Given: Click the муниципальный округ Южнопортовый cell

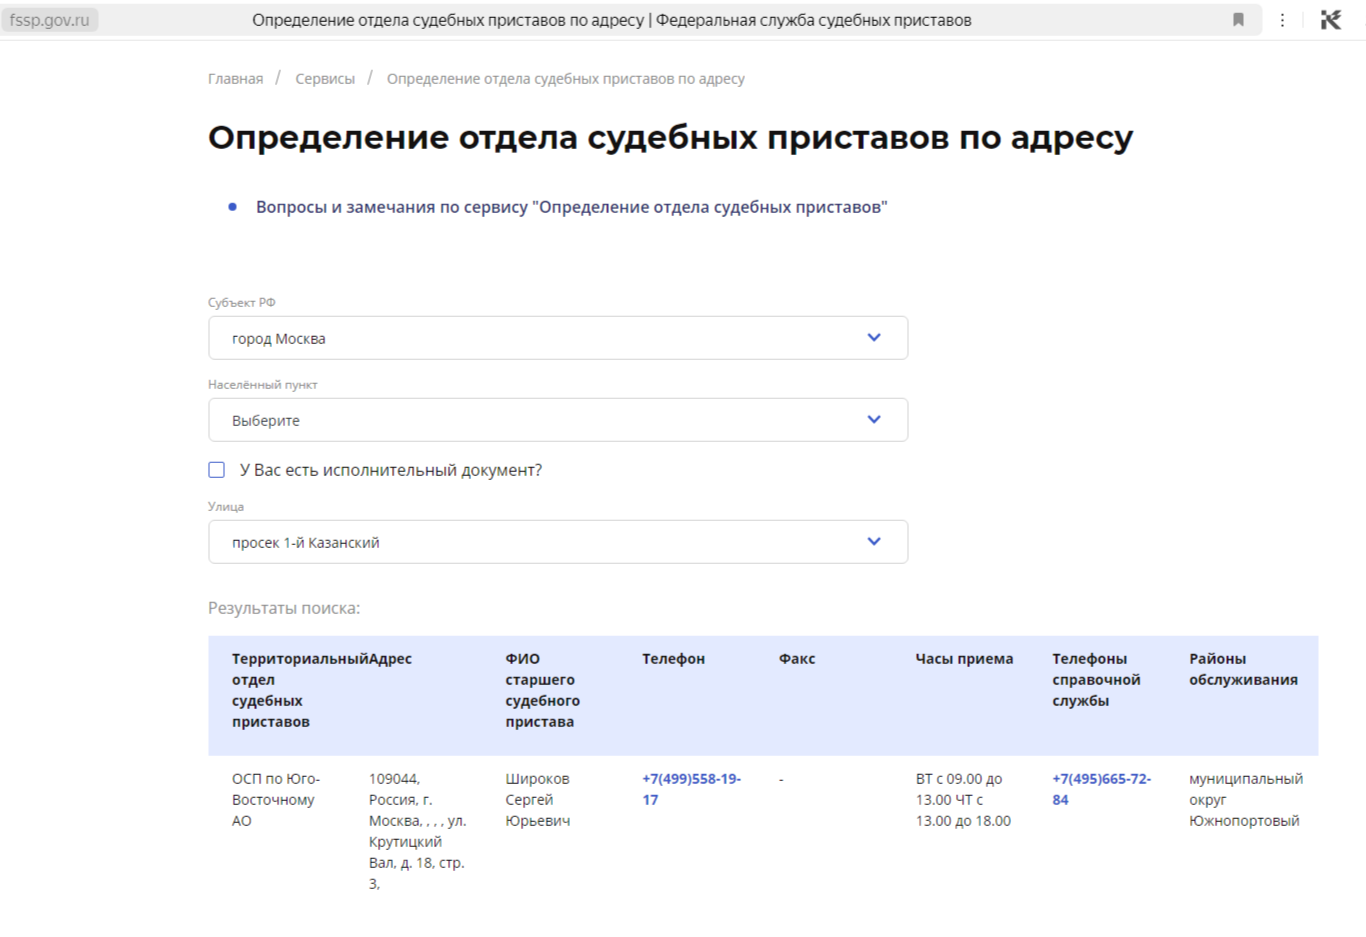Looking at the screenshot, I should tap(1246, 800).
